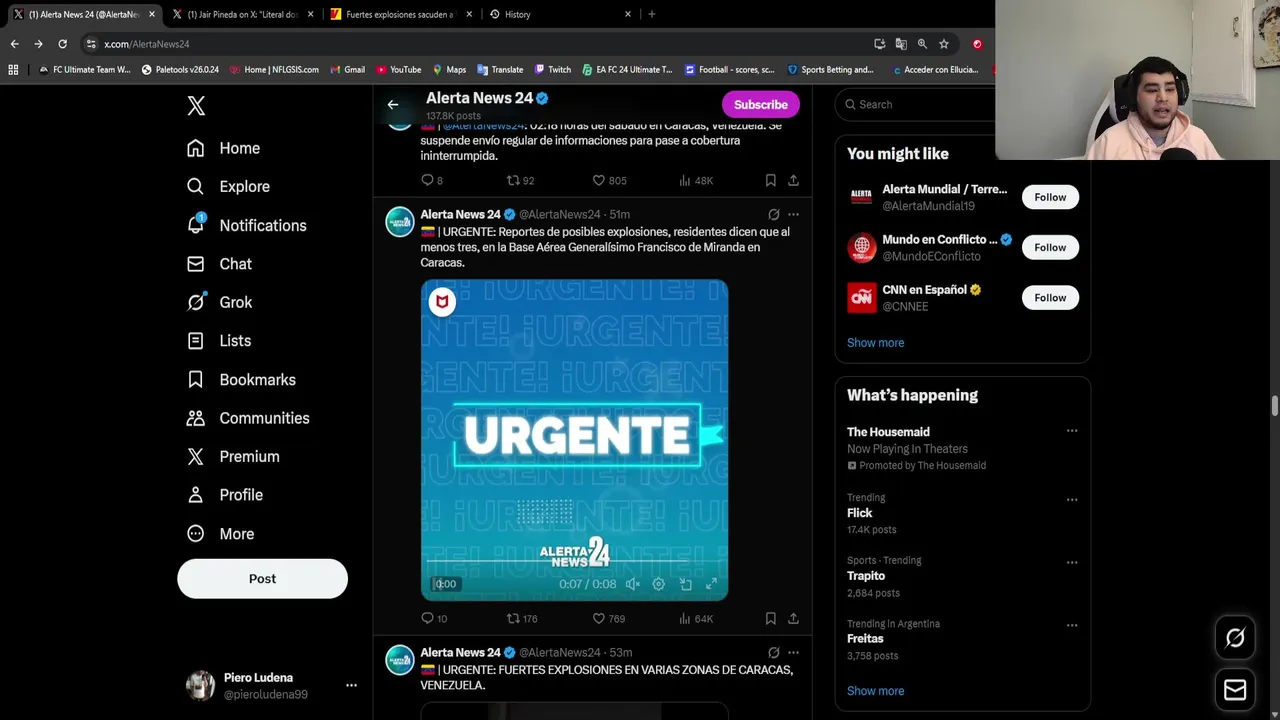
Task: Toggle picture-in-picture on the video
Action: tap(685, 584)
